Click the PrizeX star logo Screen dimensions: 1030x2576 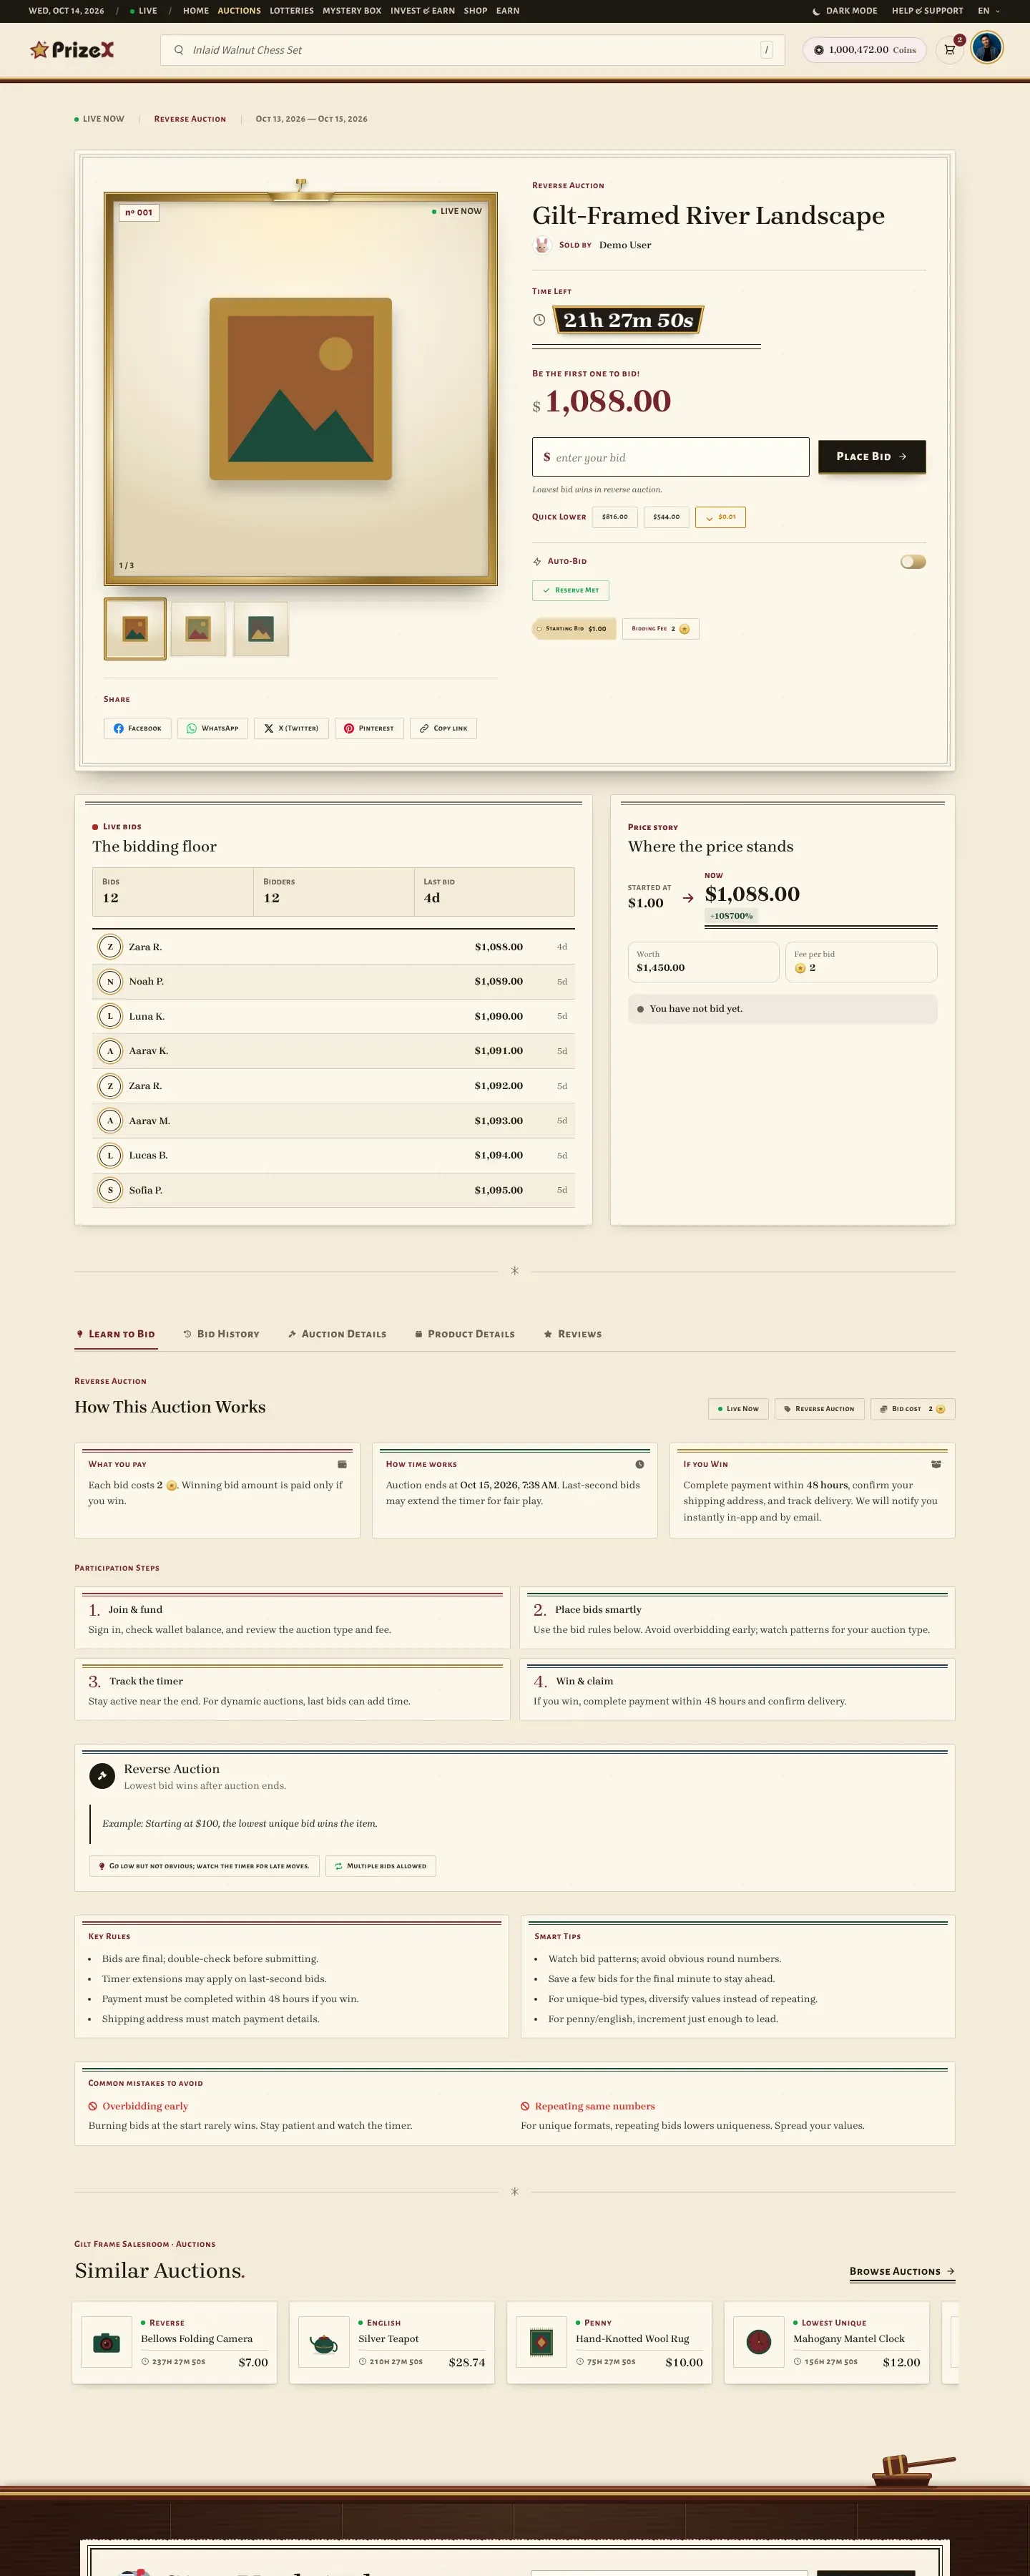click(x=72, y=50)
